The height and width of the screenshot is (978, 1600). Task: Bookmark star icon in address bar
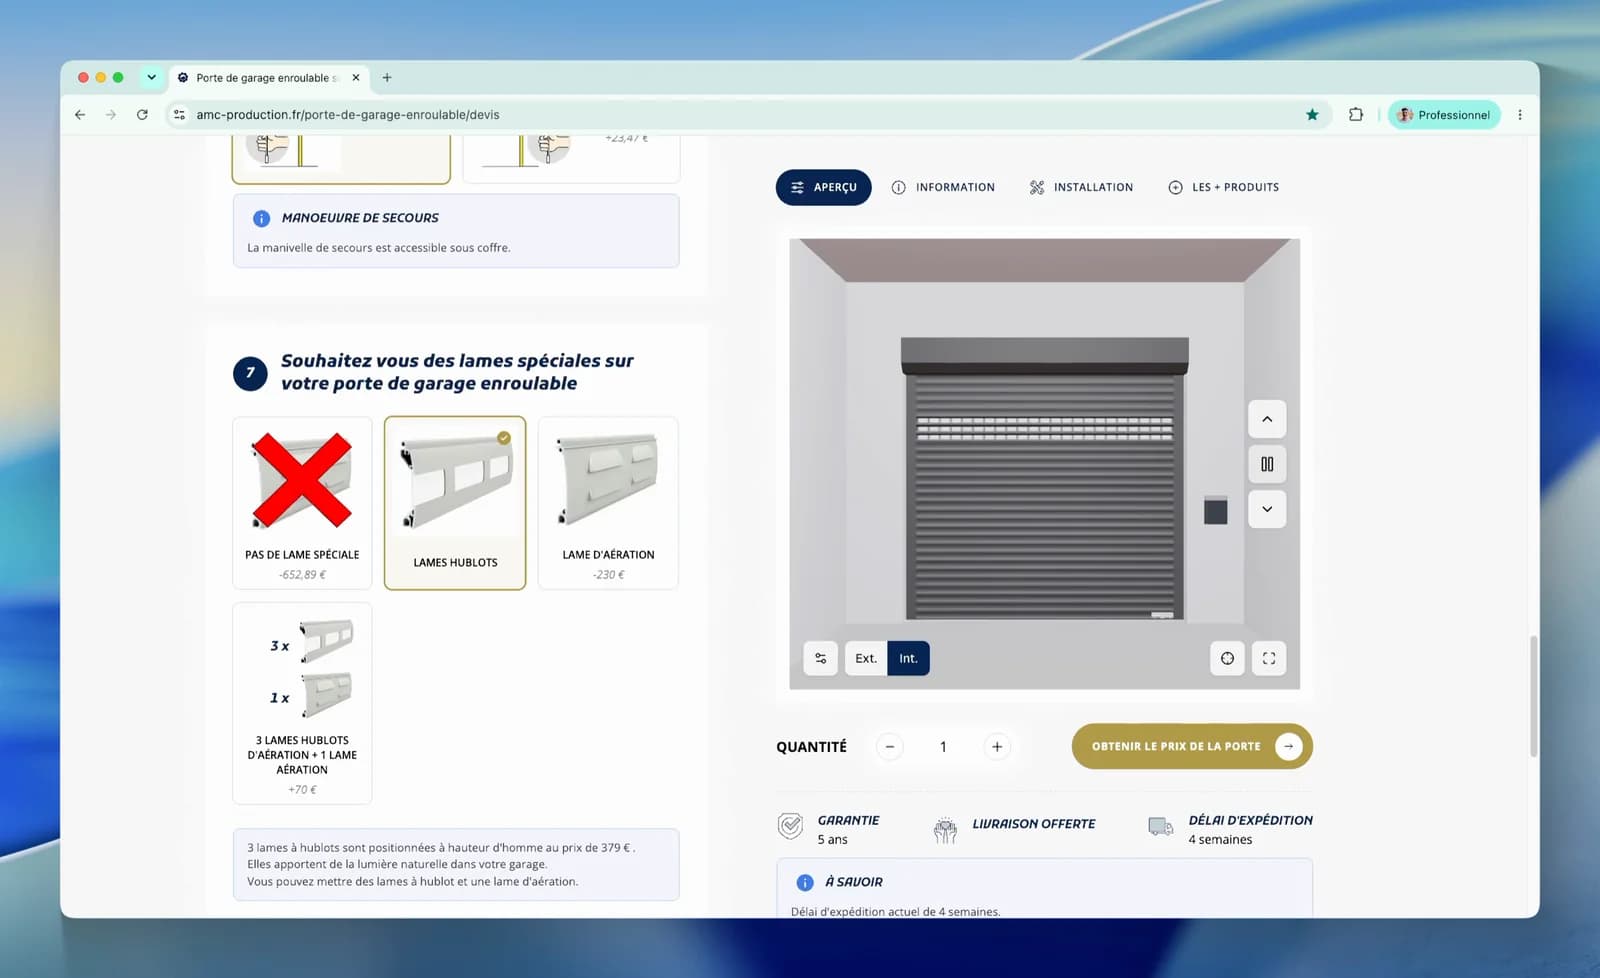click(1312, 115)
